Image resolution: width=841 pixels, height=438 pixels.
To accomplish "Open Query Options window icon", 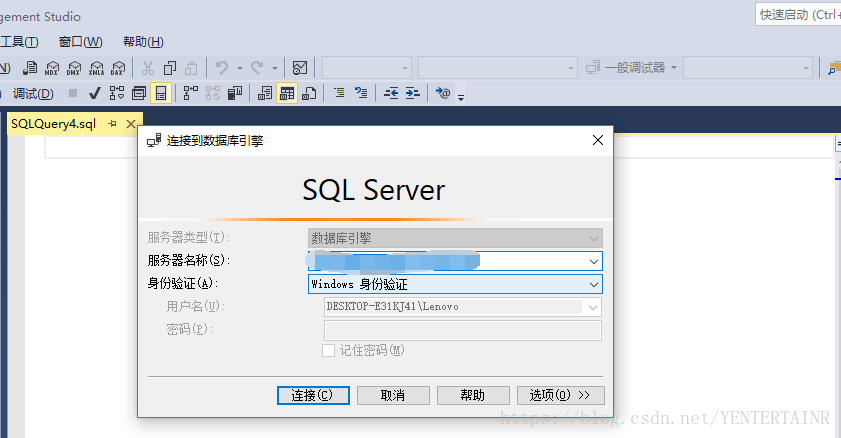I will [x=139, y=93].
